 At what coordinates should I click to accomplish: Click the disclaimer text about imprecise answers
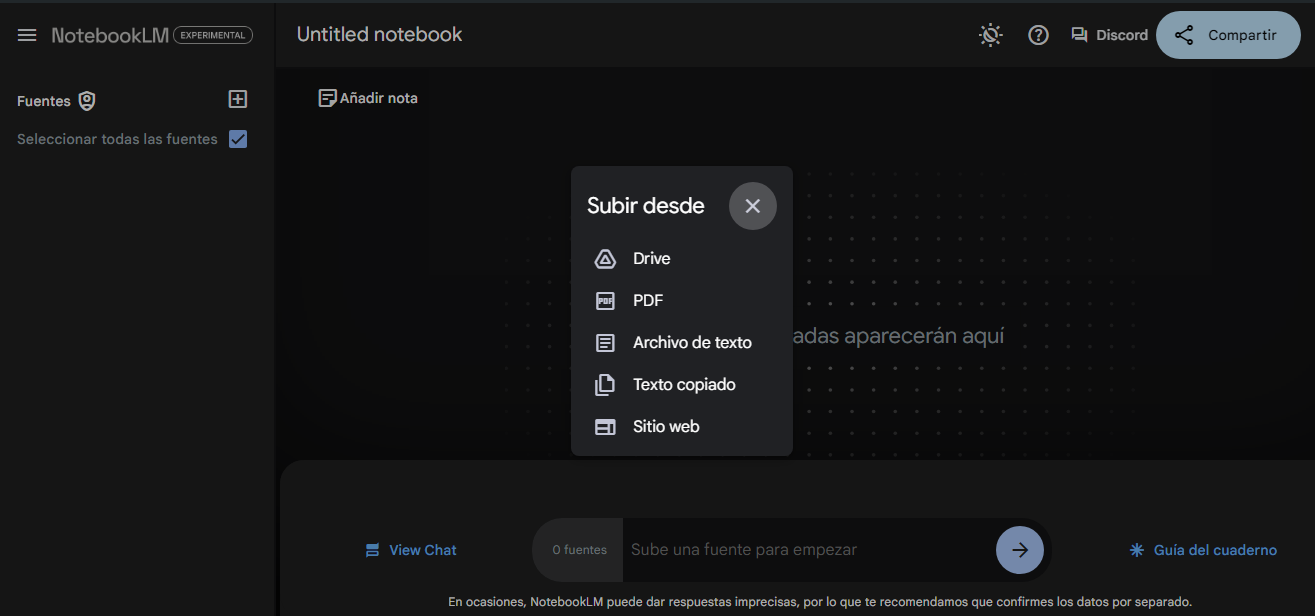[820, 602]
